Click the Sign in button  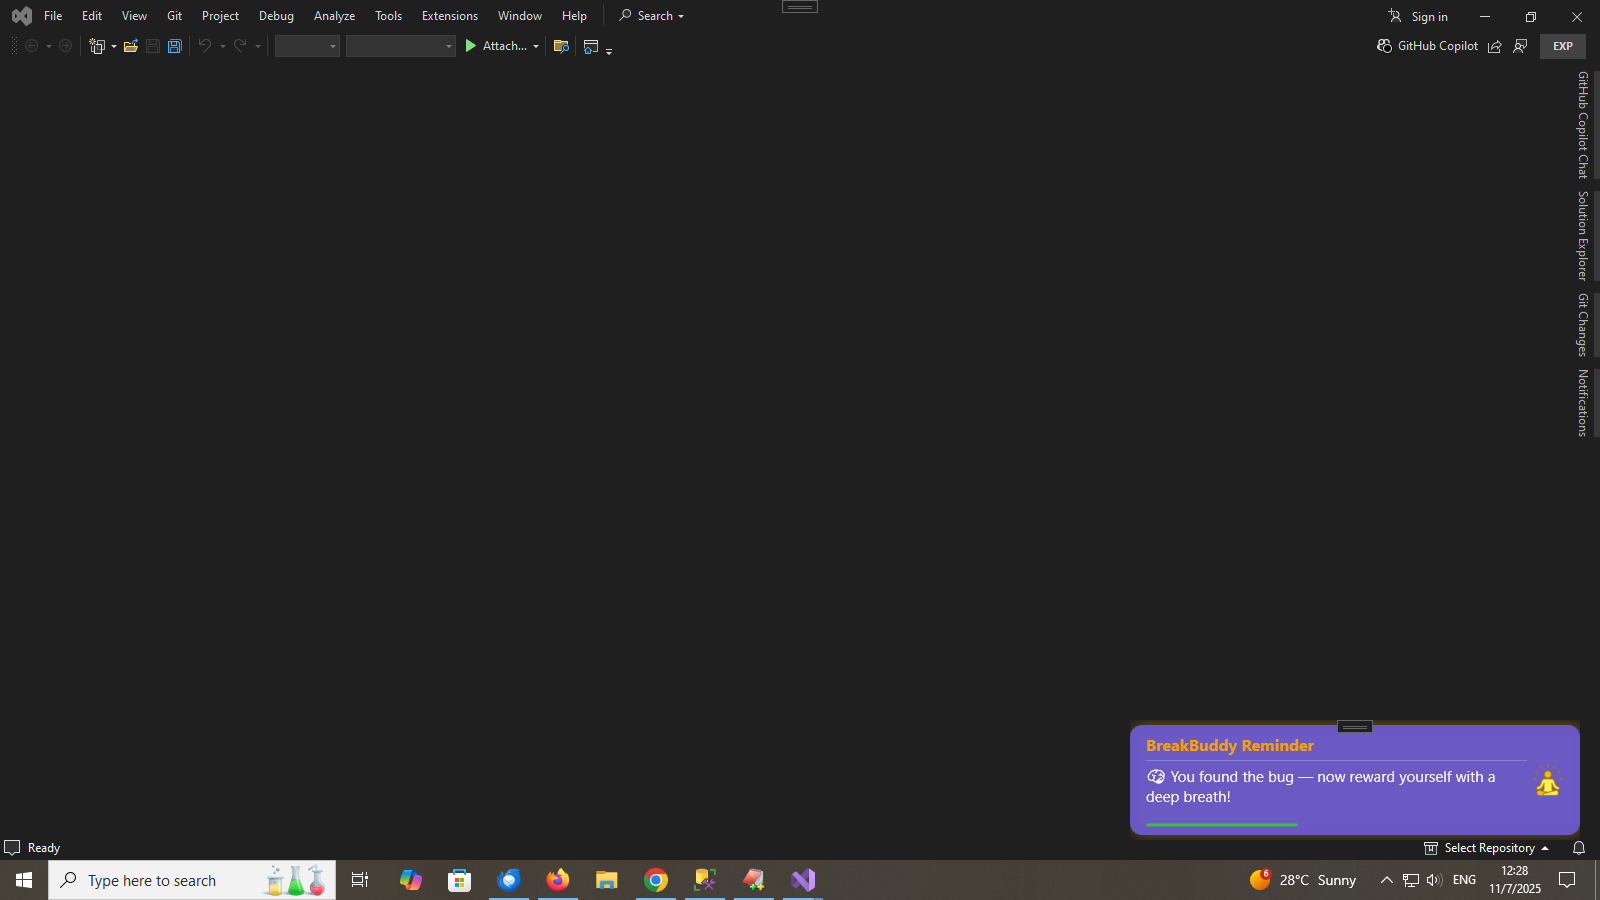pyautogui.click(x=1418, y=16)
